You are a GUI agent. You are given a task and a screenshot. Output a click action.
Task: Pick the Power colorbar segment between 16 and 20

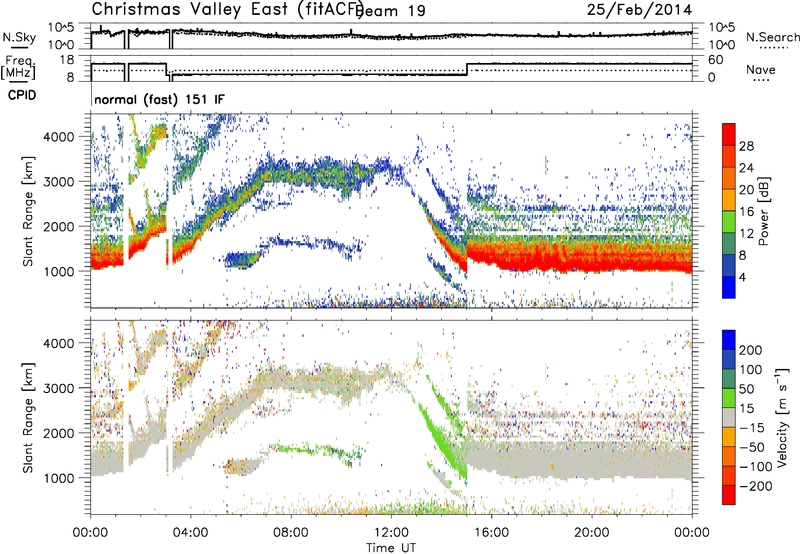pos(729,200)
